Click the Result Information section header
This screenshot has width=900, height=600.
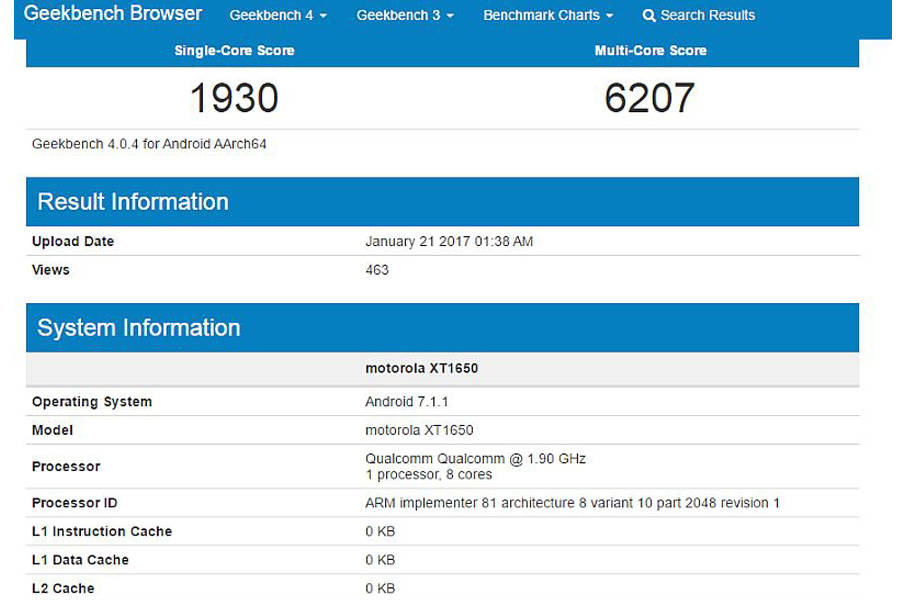coord(133,201)
